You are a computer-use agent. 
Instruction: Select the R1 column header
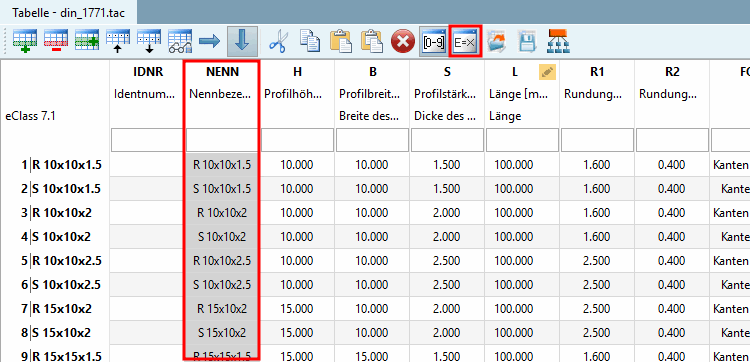tap(597, 72)
